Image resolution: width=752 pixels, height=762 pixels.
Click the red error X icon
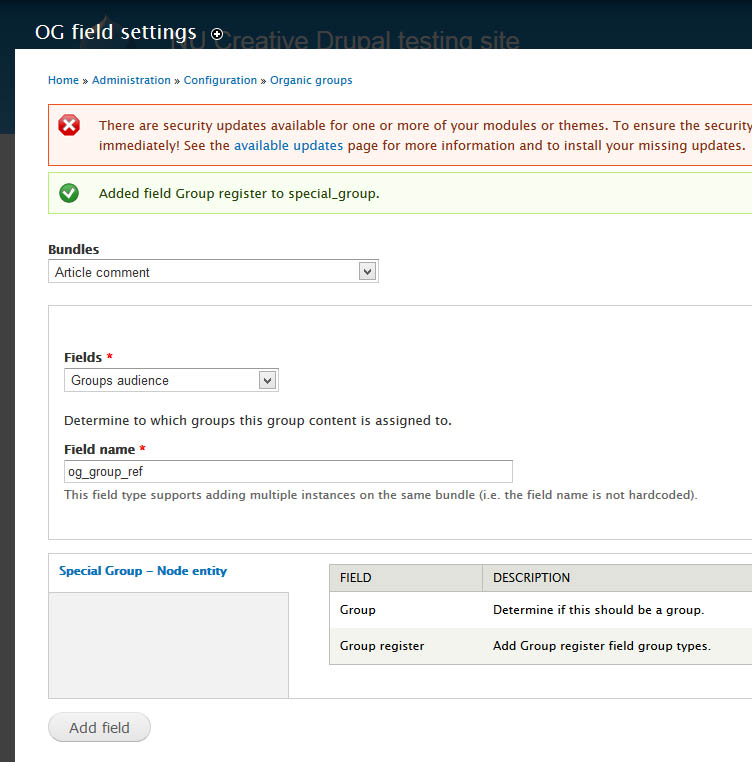tap(69, 126)
